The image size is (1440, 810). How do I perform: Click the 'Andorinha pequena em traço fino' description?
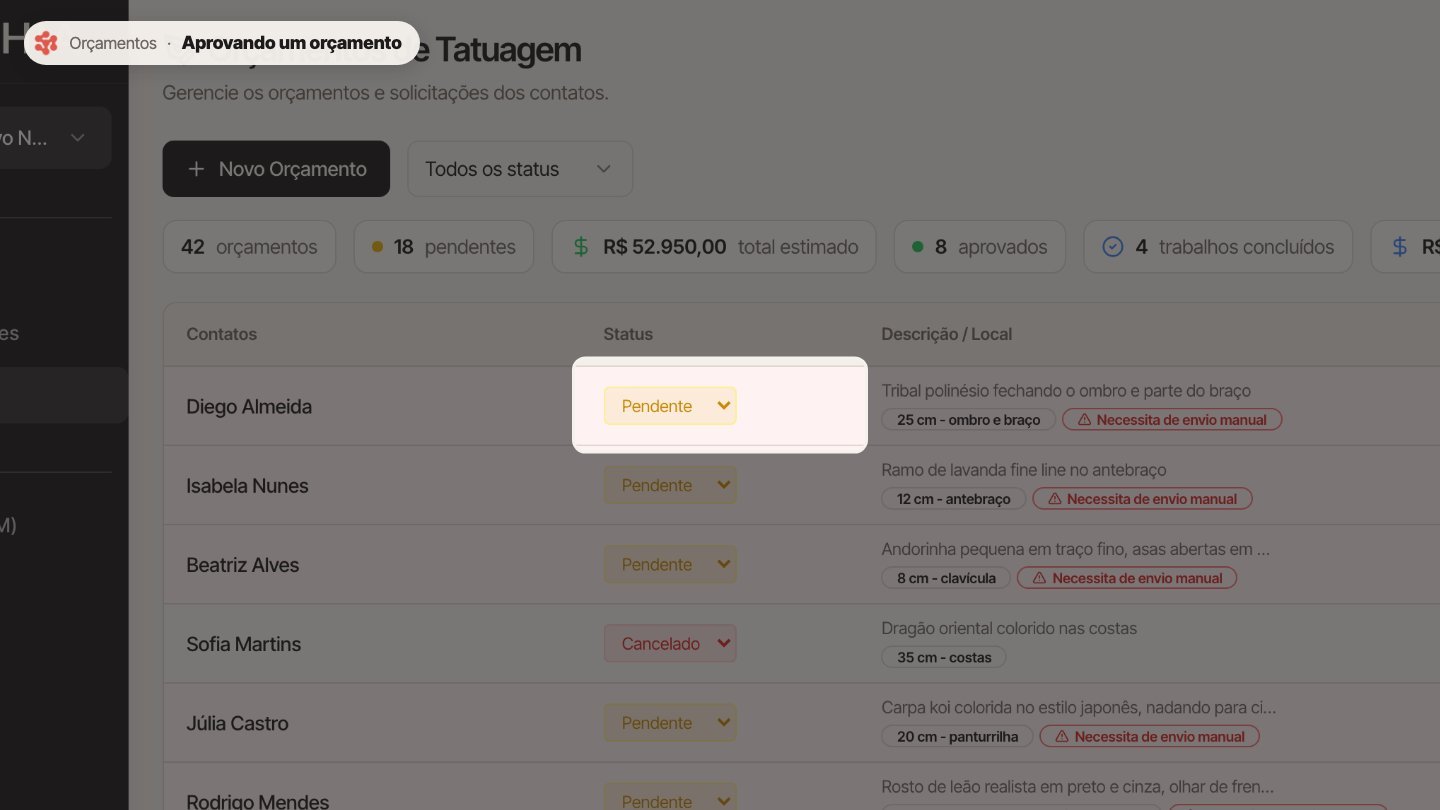click(x=1076, y=550)
